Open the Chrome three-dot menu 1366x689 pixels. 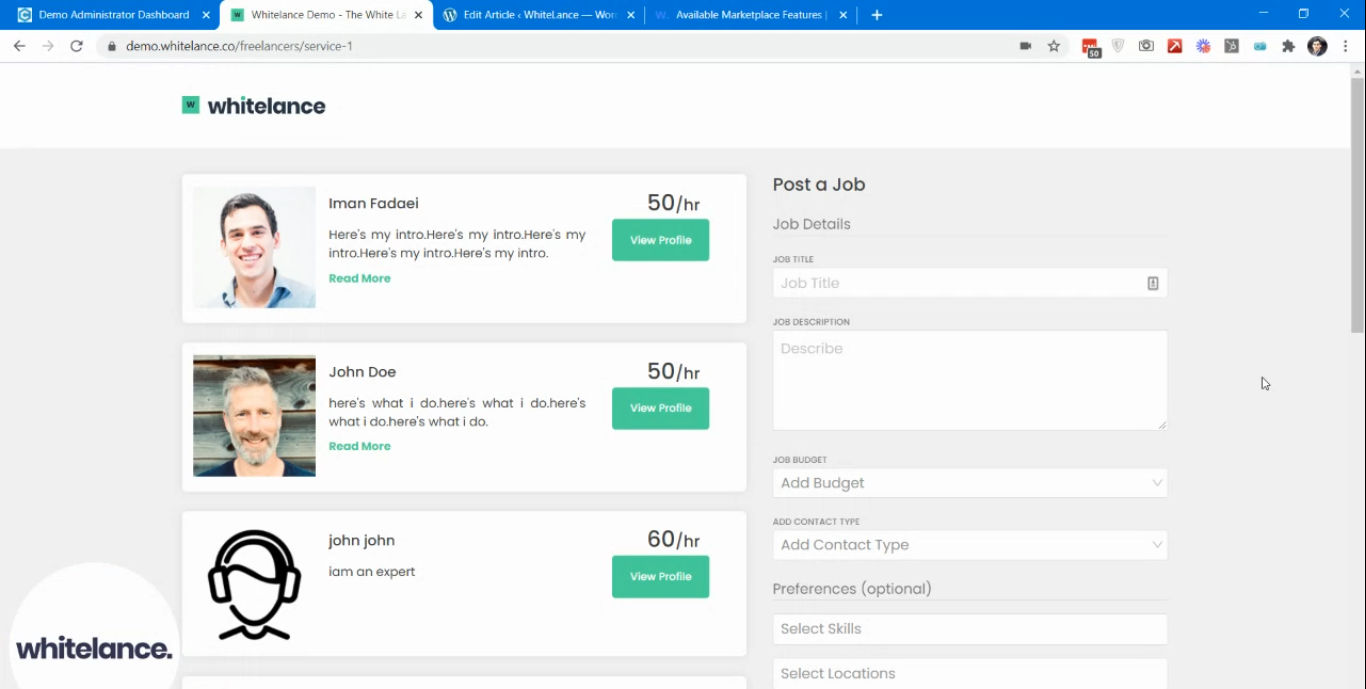click(x=1346, y=46)
